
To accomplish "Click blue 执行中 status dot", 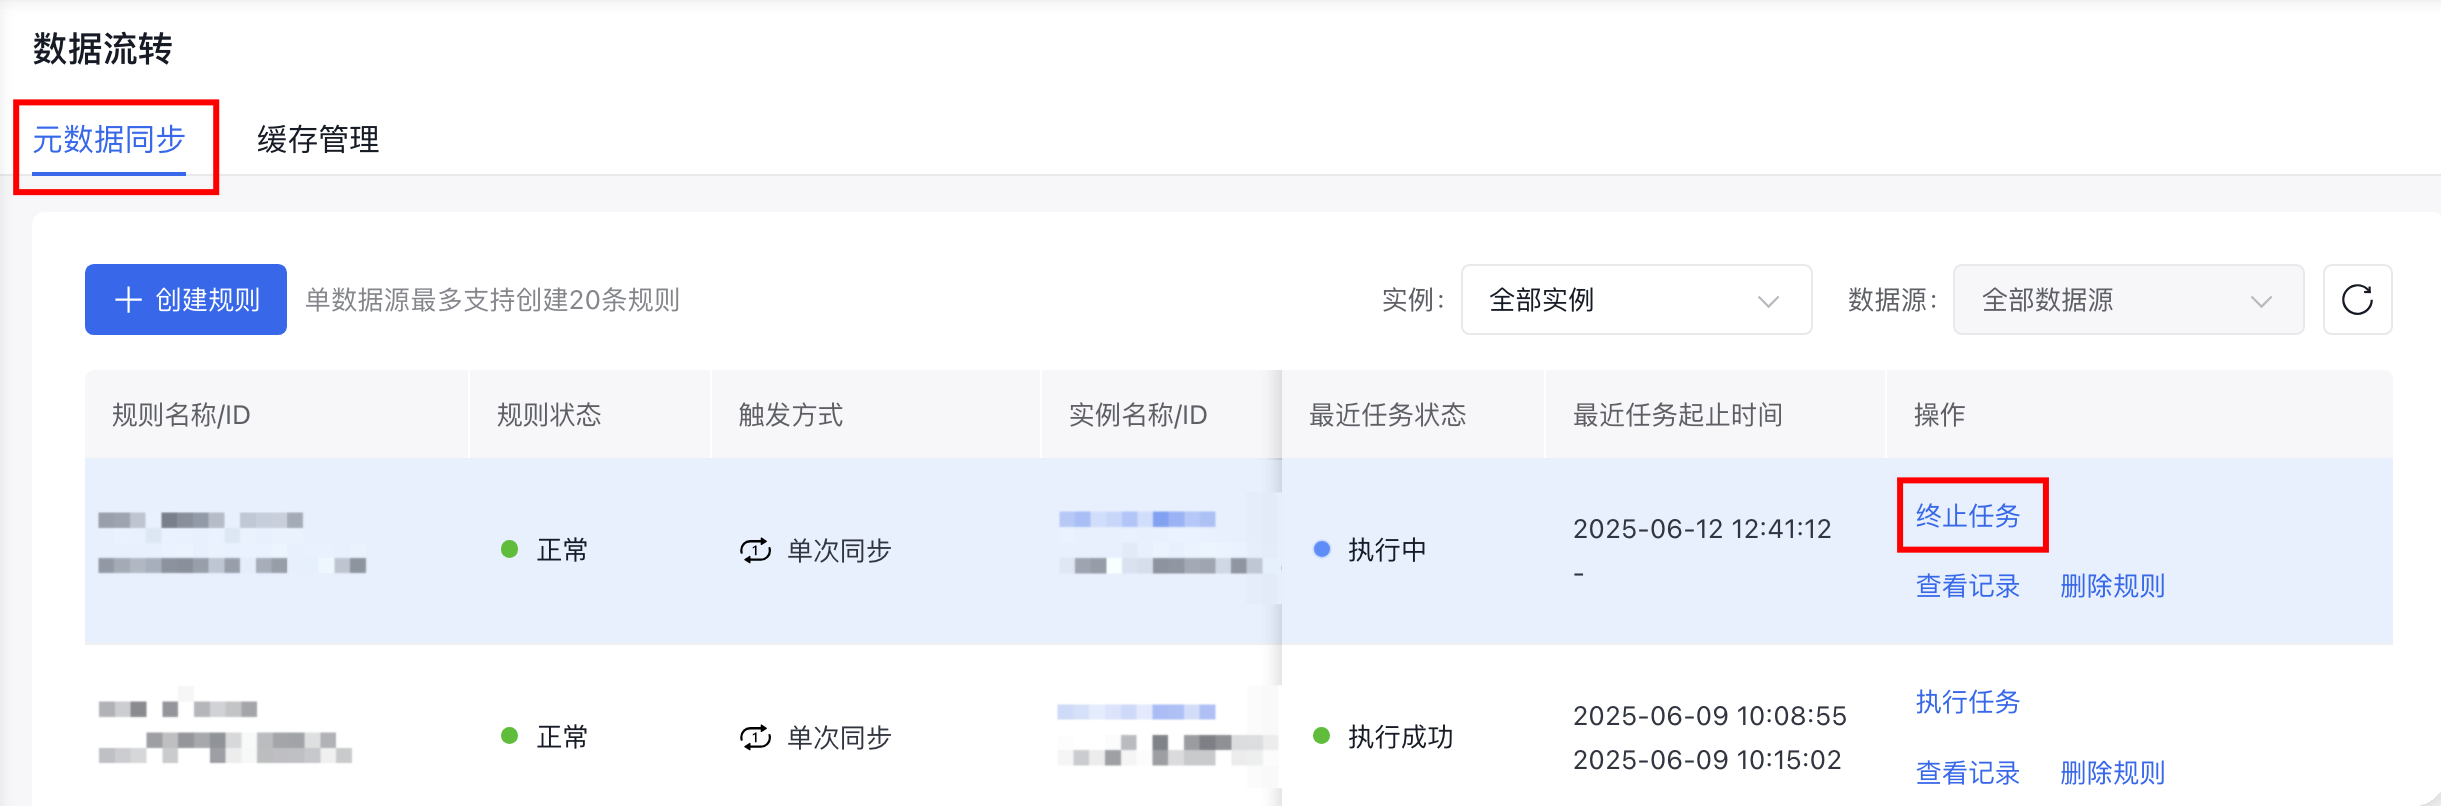I will point(1321,549).
